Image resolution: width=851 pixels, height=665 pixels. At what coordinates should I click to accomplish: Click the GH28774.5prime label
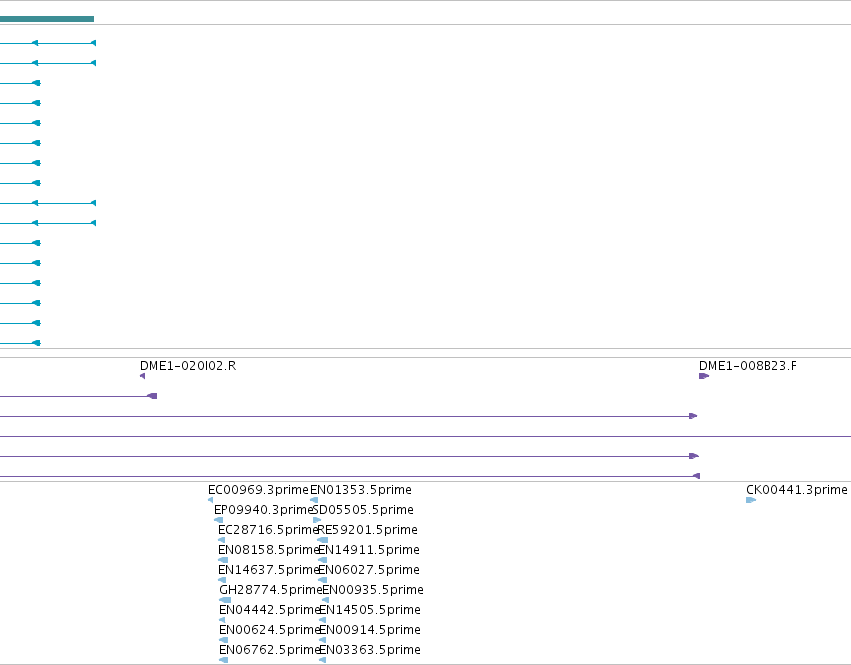(x=270, y=590)
